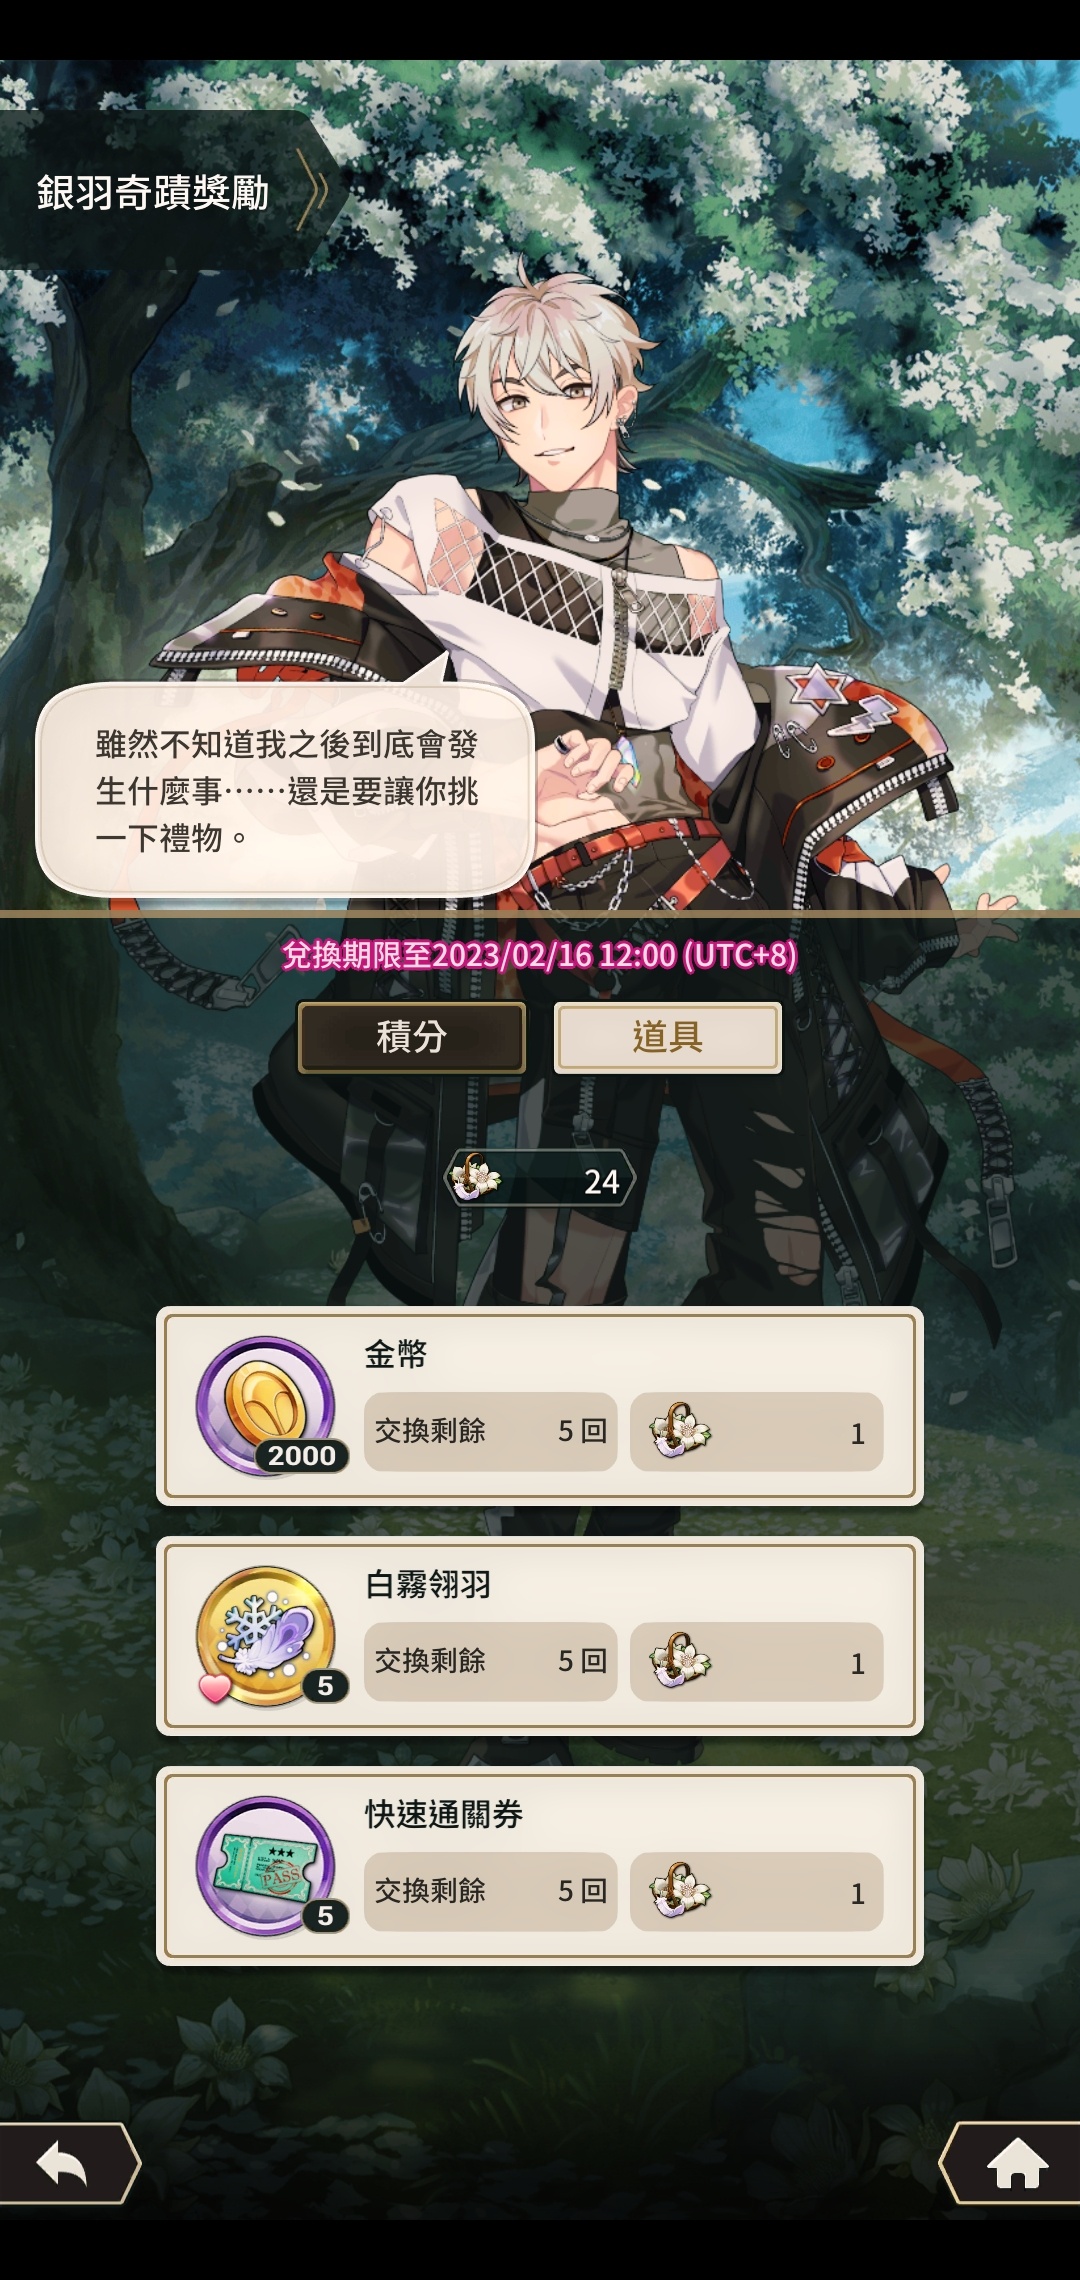Viewport: 1080px width, 2280px height.
Task: Expand the 銀羽奇蹟獎勵 title chevron
Action: 316,190
